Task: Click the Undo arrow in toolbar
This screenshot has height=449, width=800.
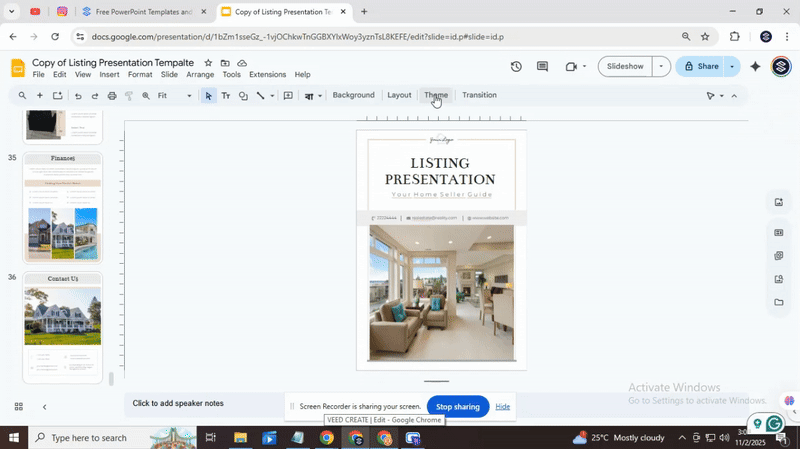Action: point(78,96)
